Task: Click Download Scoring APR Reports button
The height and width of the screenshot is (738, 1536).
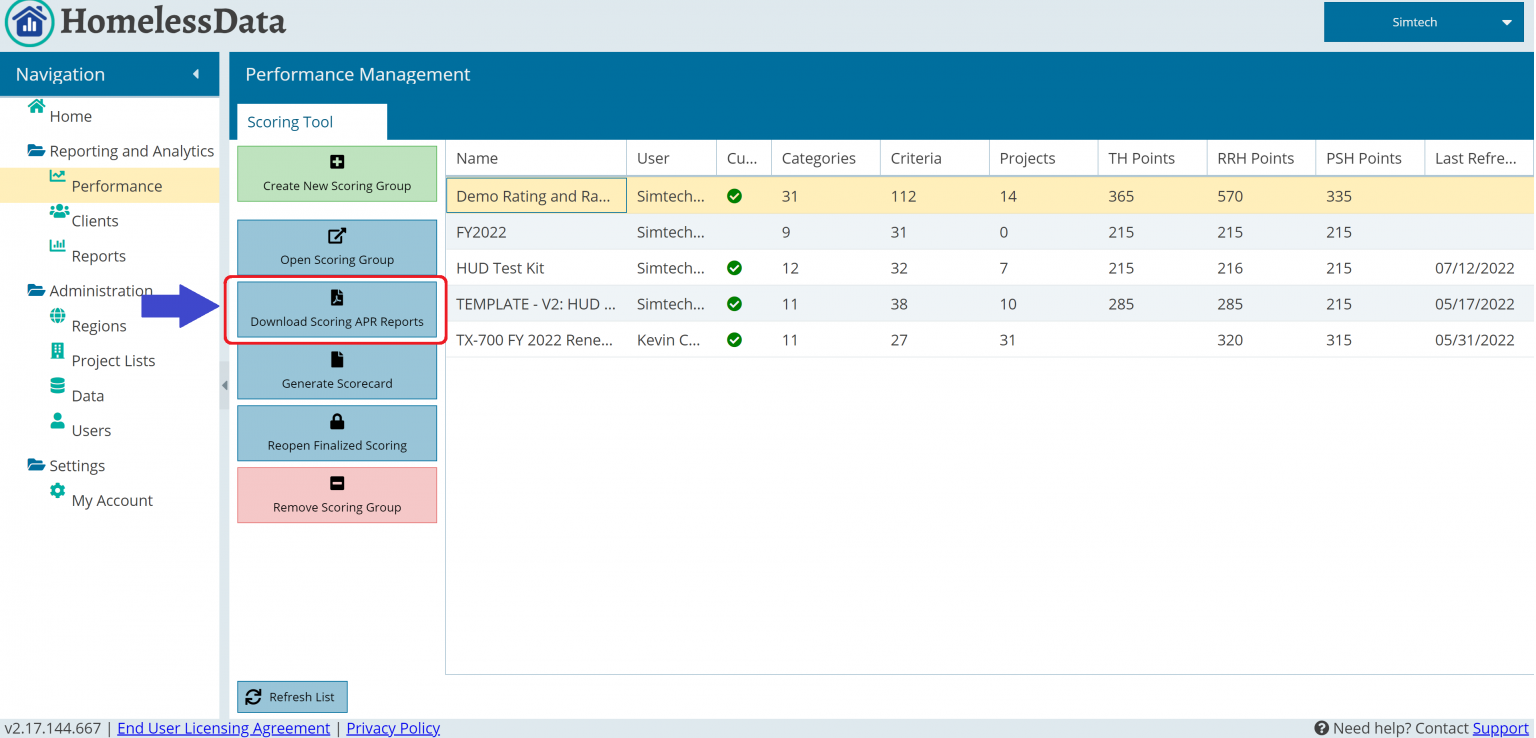Action: tap(337, 310)
